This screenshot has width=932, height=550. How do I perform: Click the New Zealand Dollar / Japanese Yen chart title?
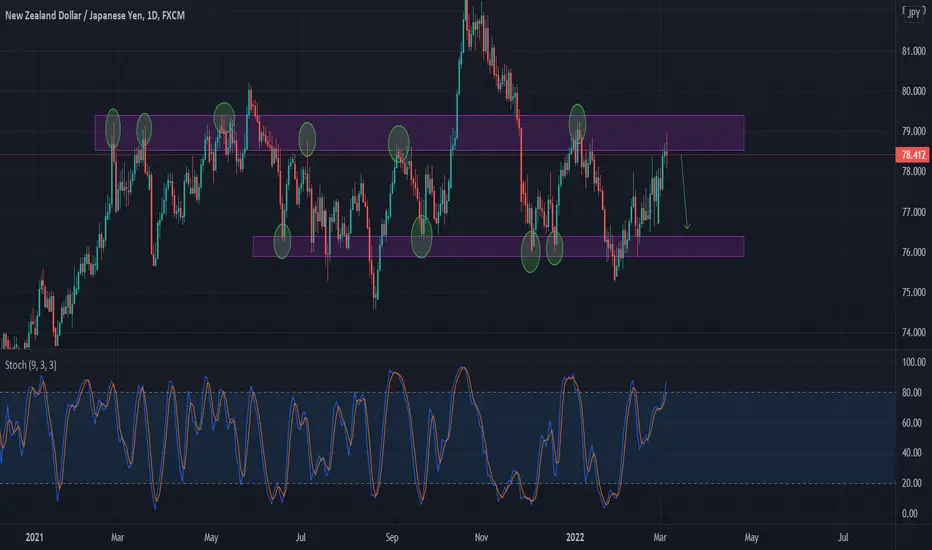(x=95, y=15)
